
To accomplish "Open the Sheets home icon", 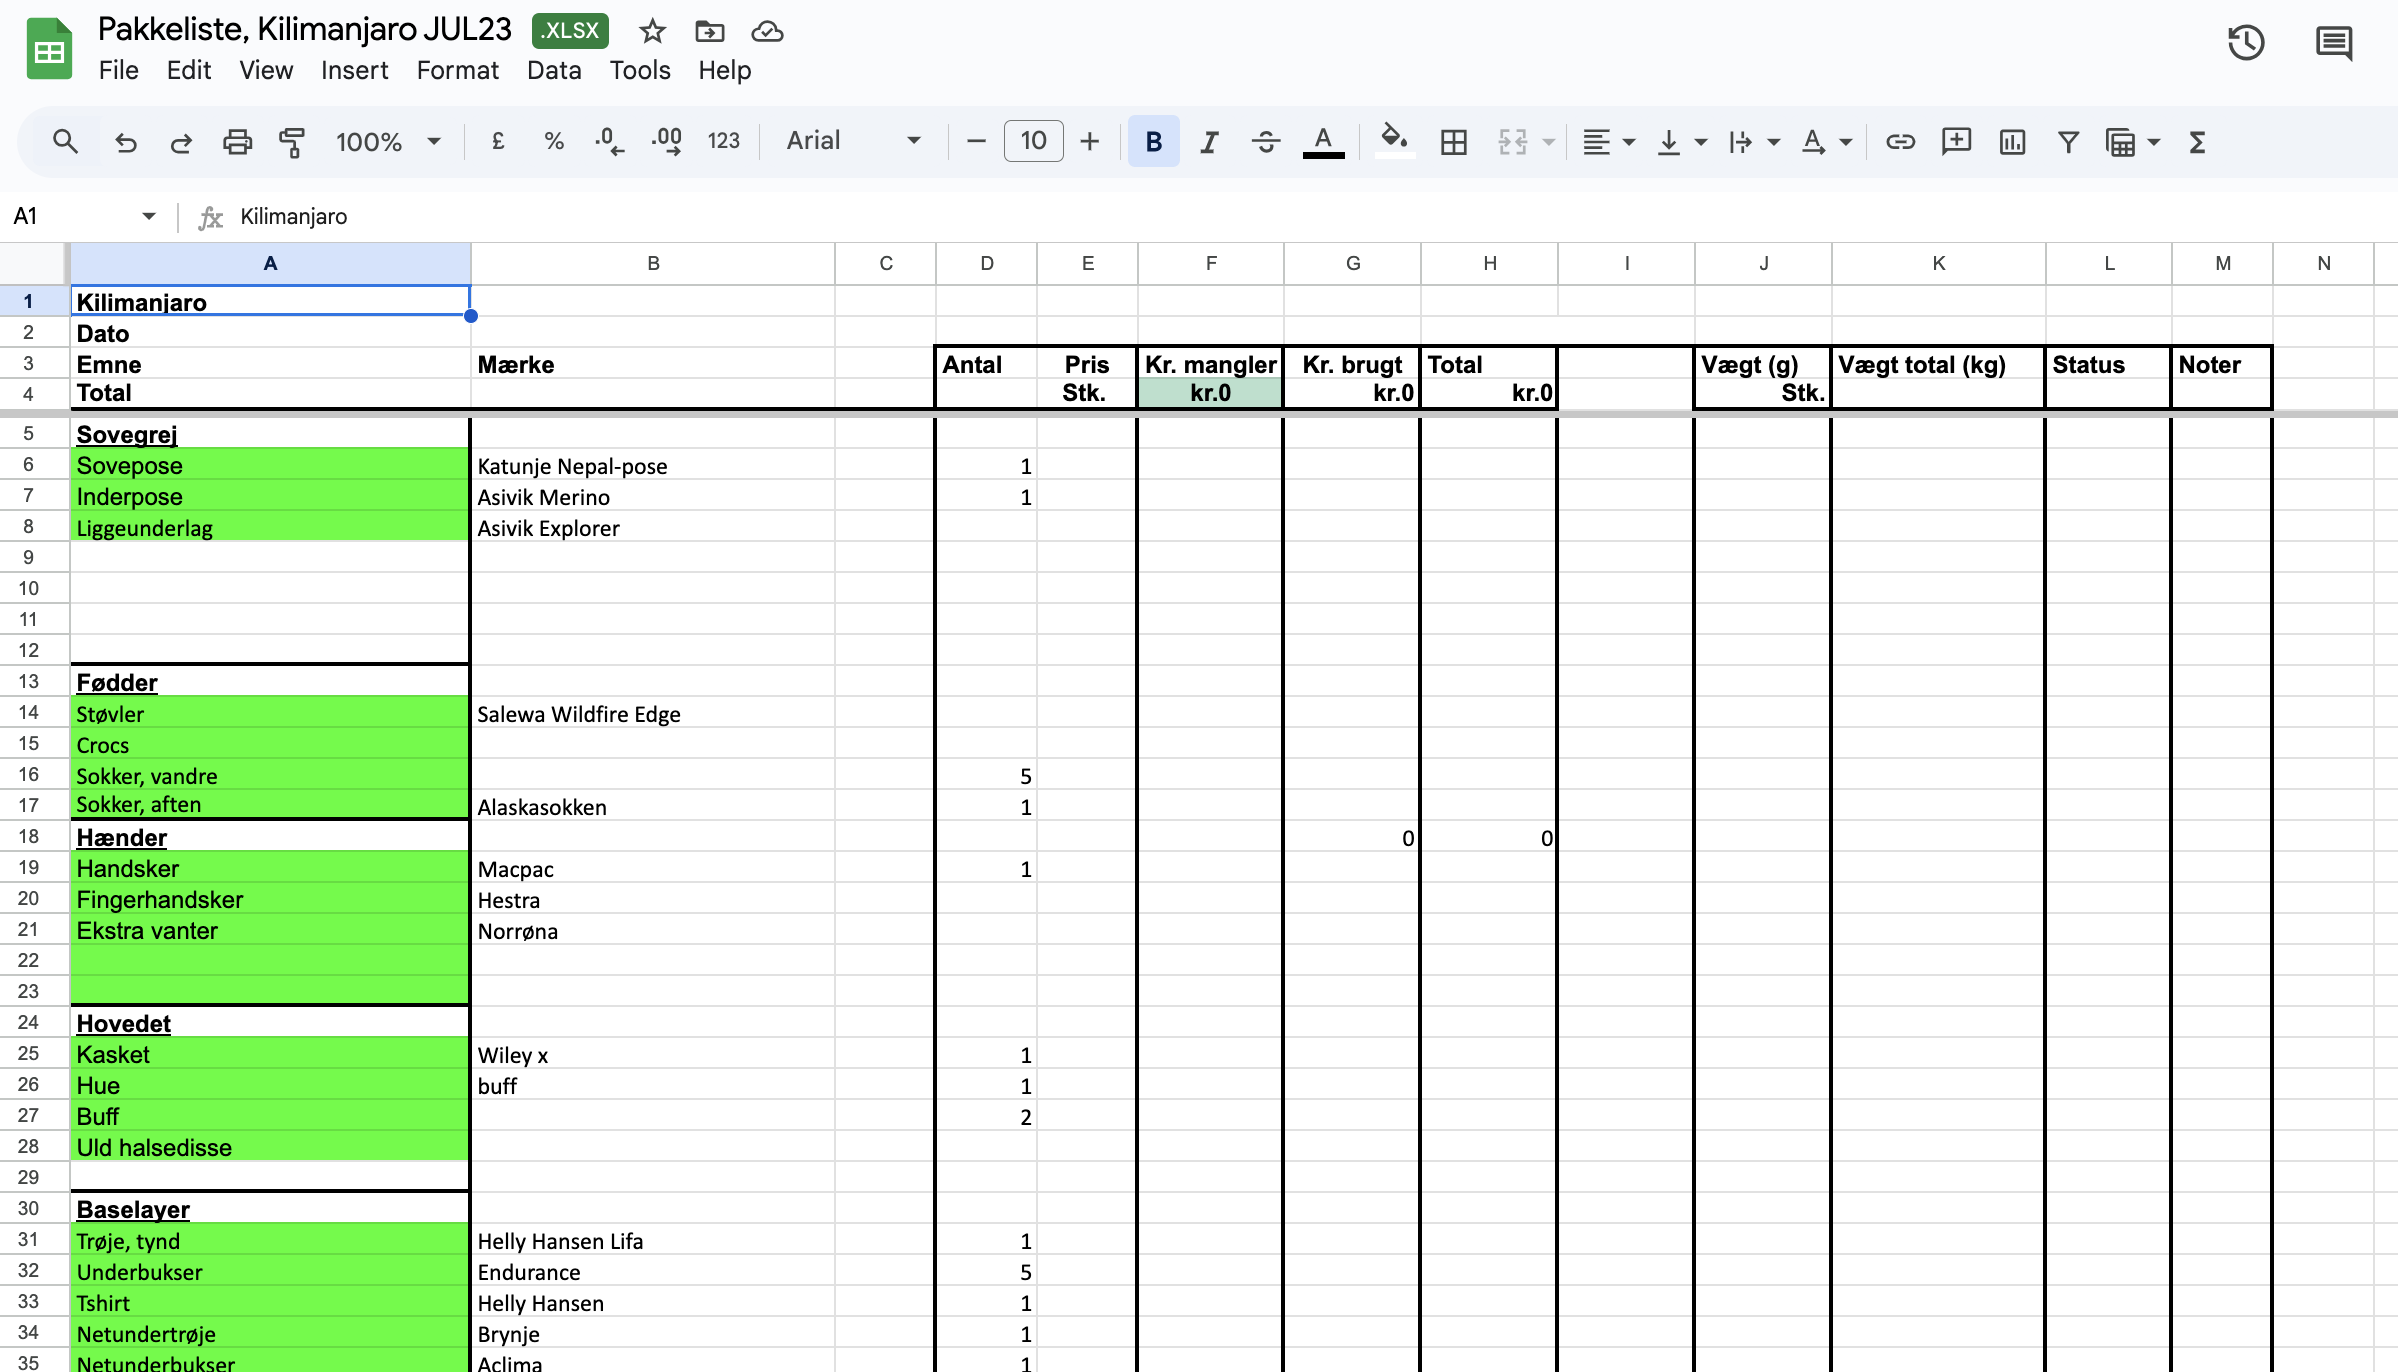I will (x=49, y=49).
